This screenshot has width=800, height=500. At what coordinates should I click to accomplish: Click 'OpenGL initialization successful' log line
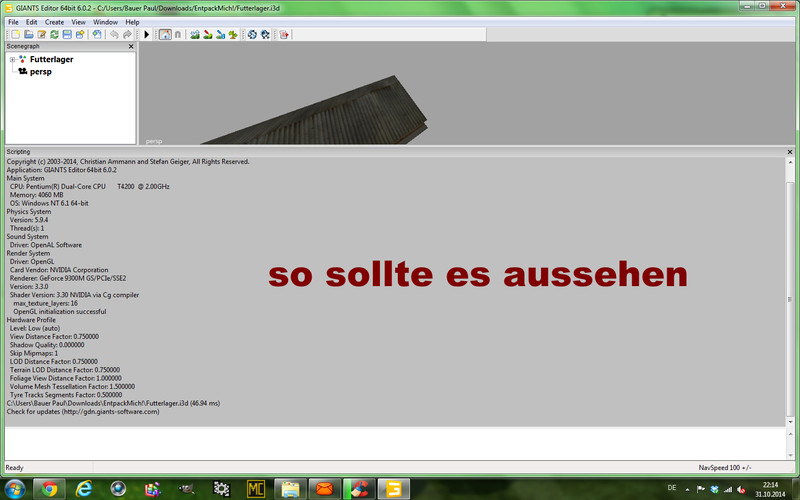[x=60, y=311]
